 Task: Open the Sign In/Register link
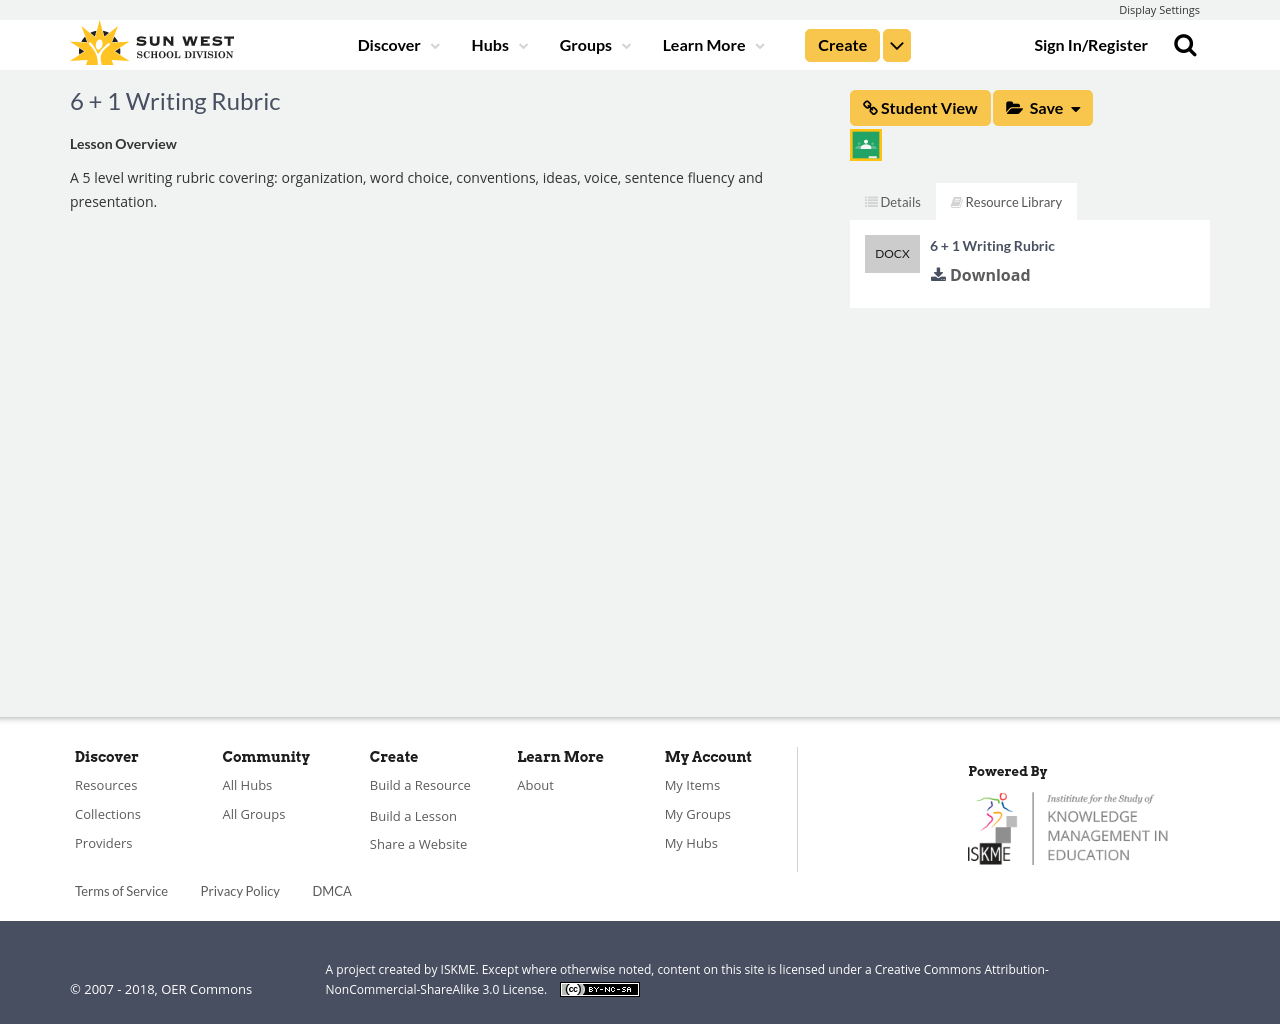click(x=1090, y=45)
